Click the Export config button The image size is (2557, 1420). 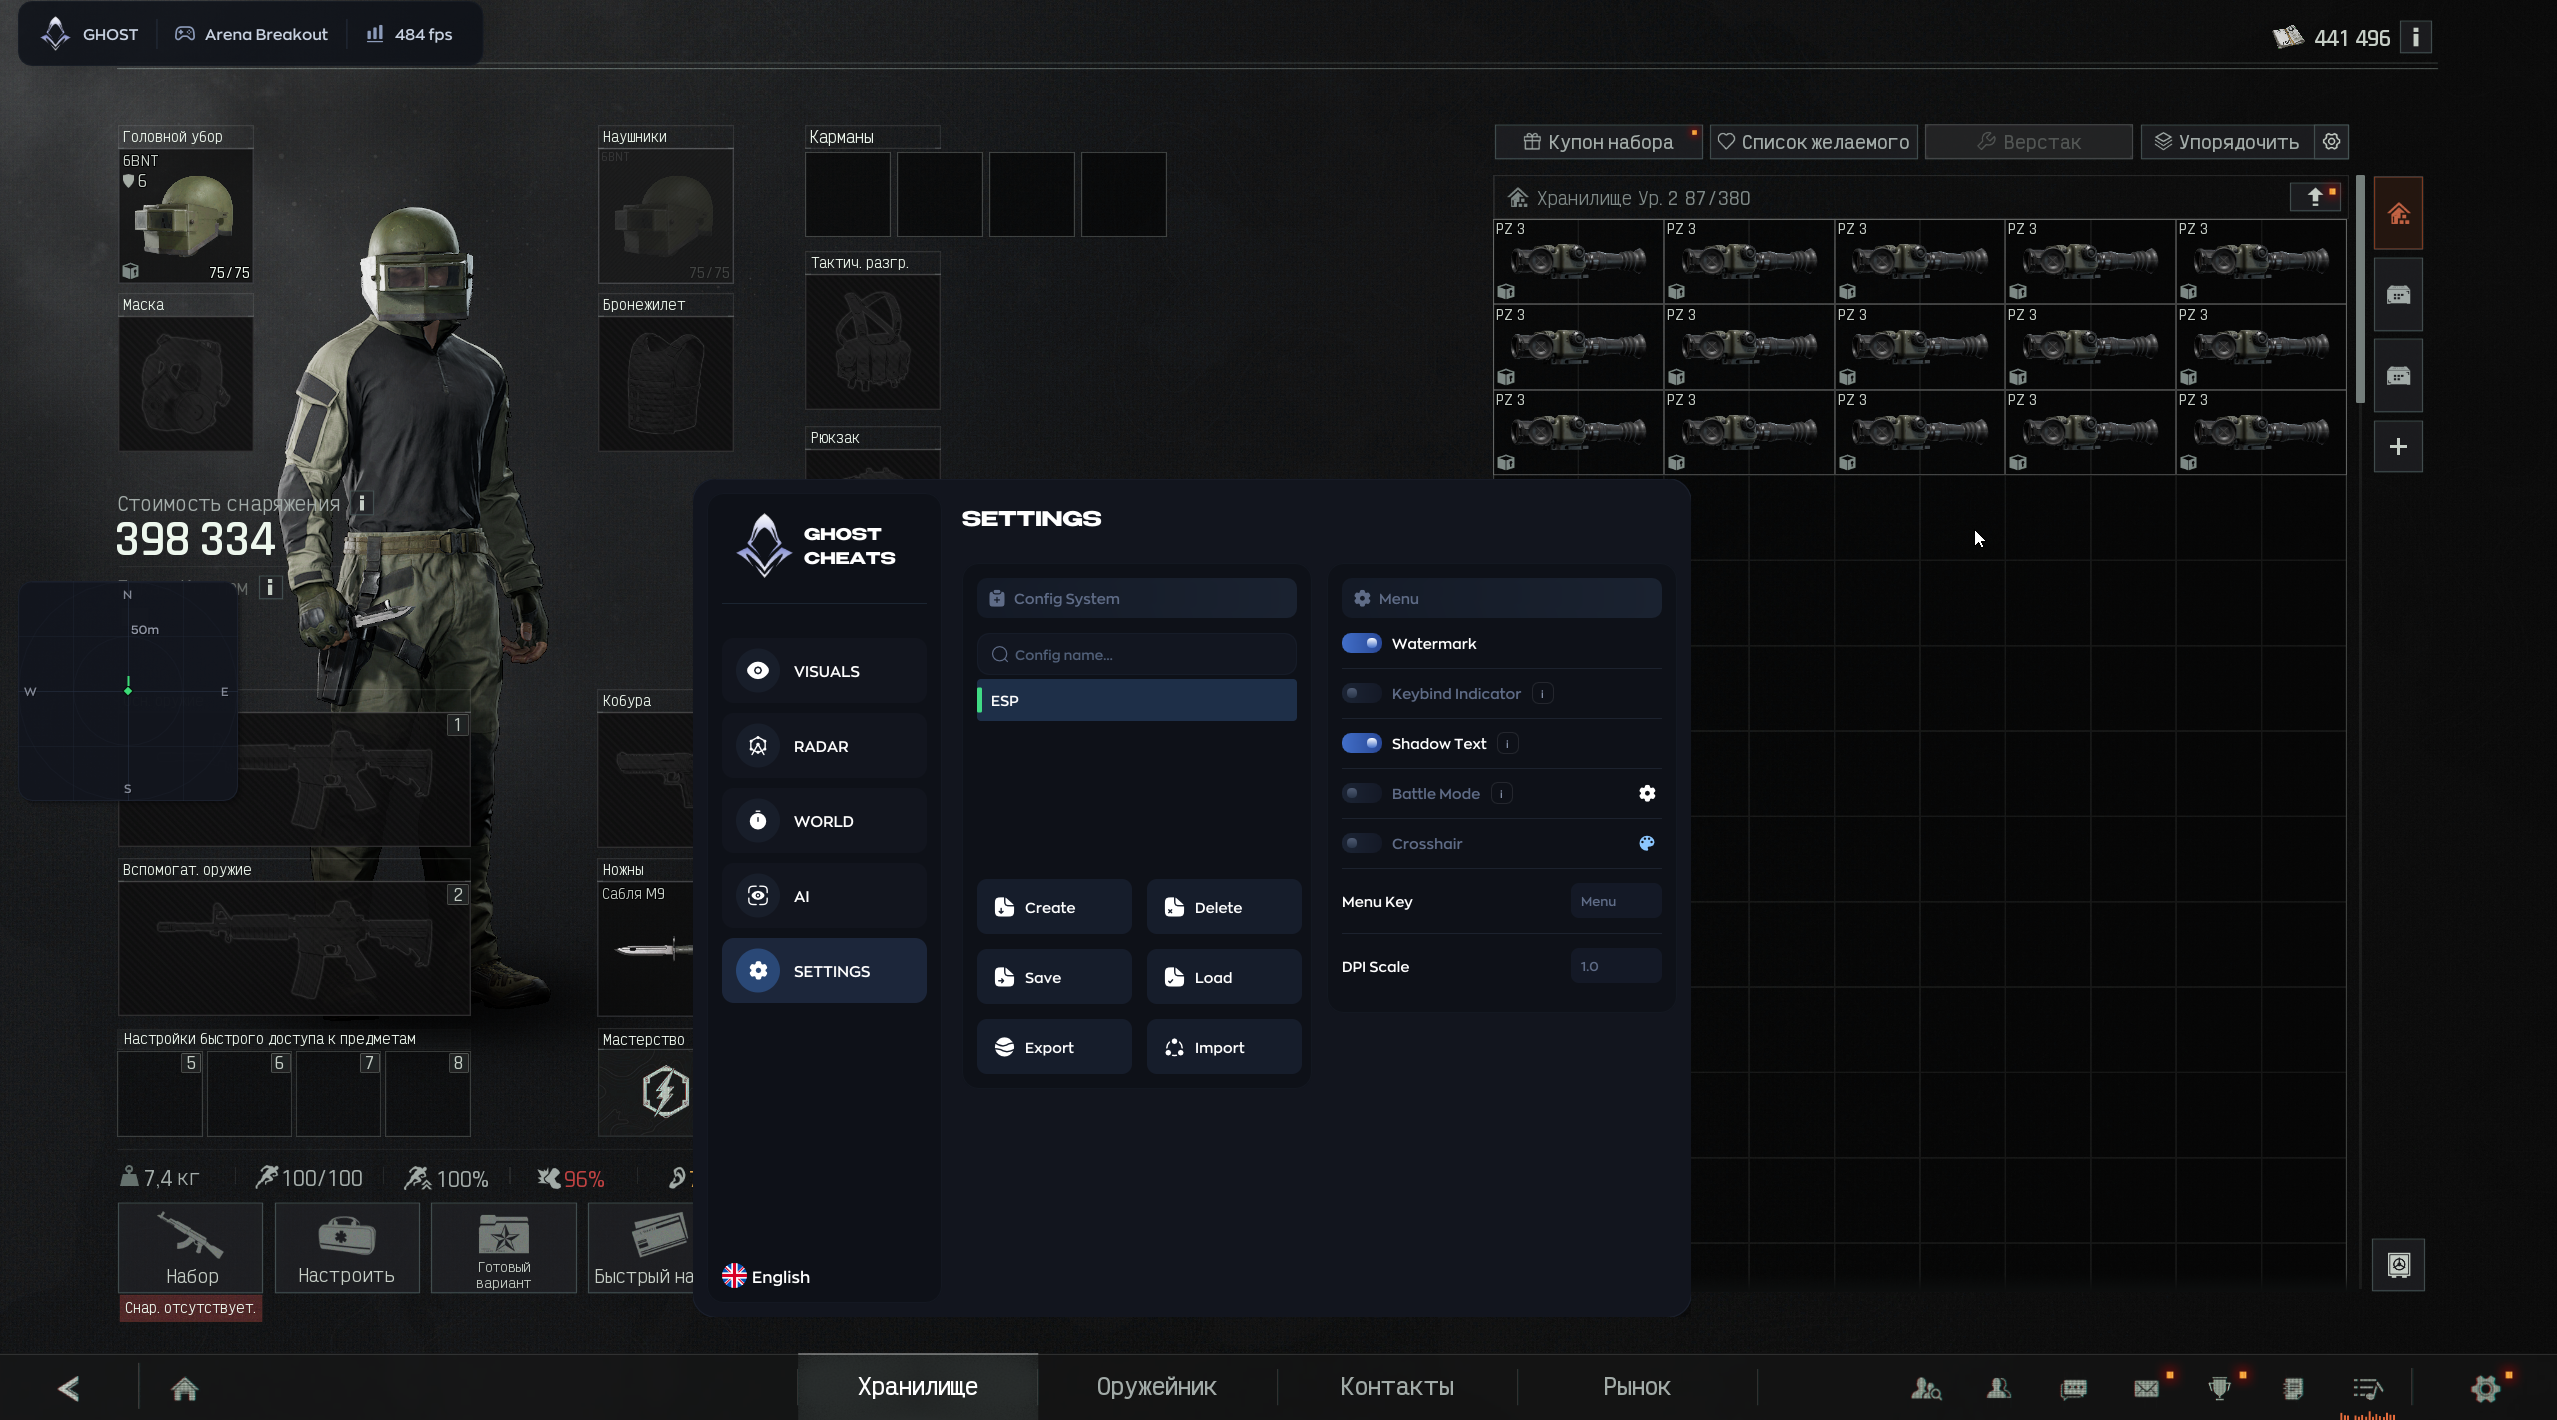1054,1047
